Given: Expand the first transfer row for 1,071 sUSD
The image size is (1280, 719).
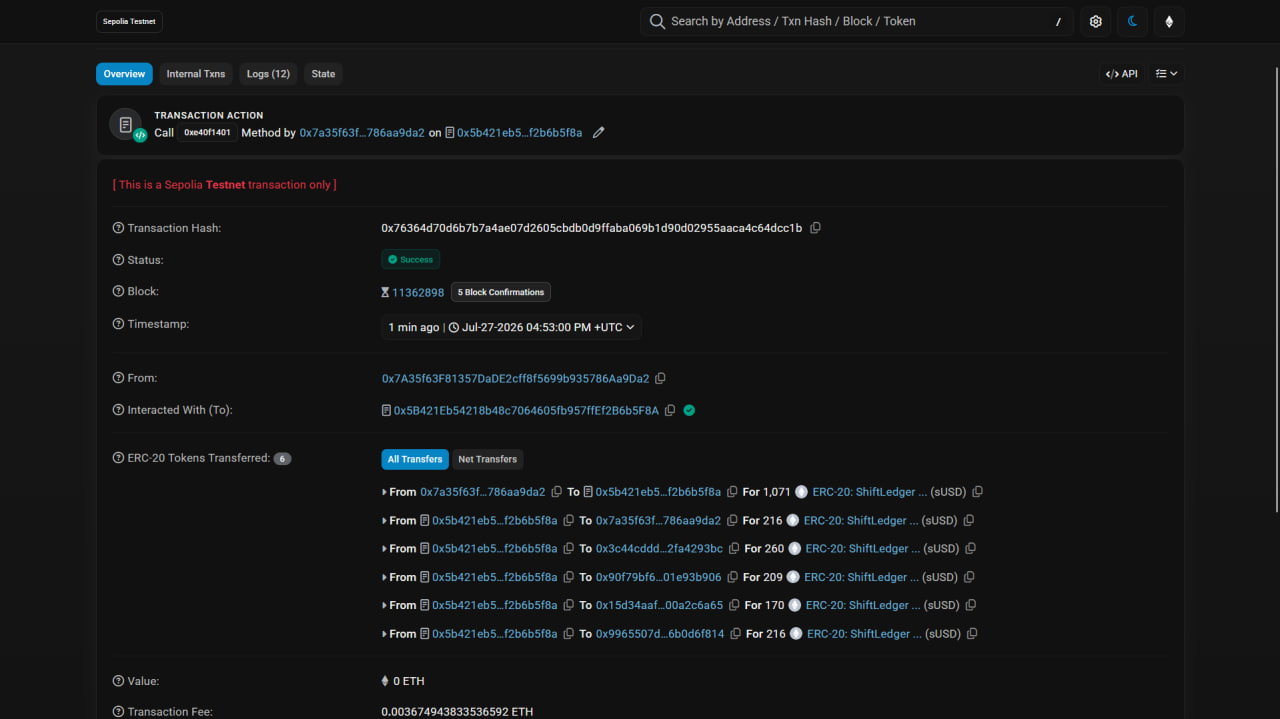Looking at the screenshot, I should (384, 492).
